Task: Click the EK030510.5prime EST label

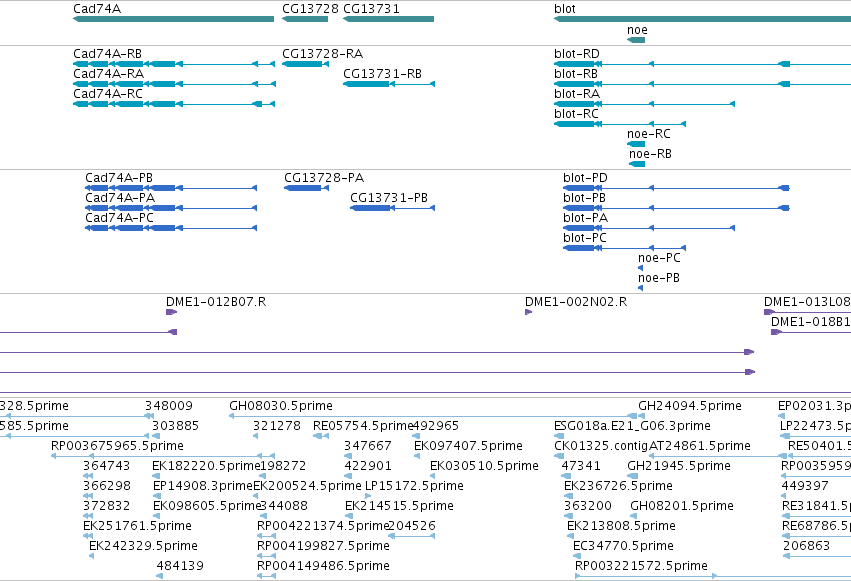Action: pos(484,466)
